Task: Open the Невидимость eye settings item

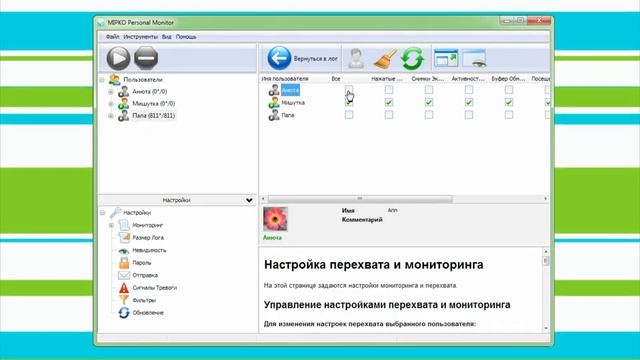Action: click(149, 250)
